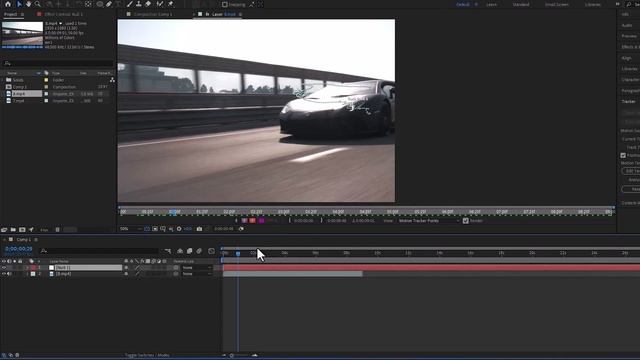Switch to the Project panel tab
640x360 pixels.
[x=11, y=14]
